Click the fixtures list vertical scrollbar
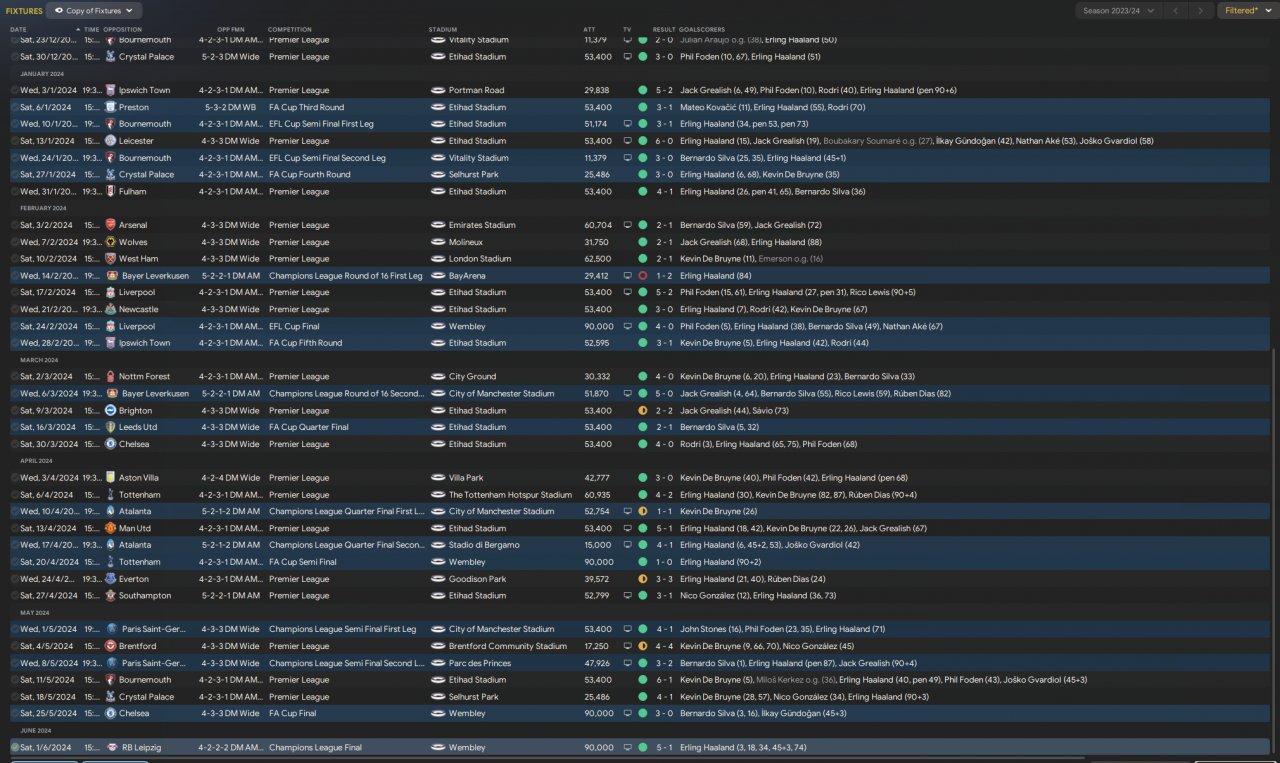Viewport: 1280px width, 763px height. (x=1275, y=550)
